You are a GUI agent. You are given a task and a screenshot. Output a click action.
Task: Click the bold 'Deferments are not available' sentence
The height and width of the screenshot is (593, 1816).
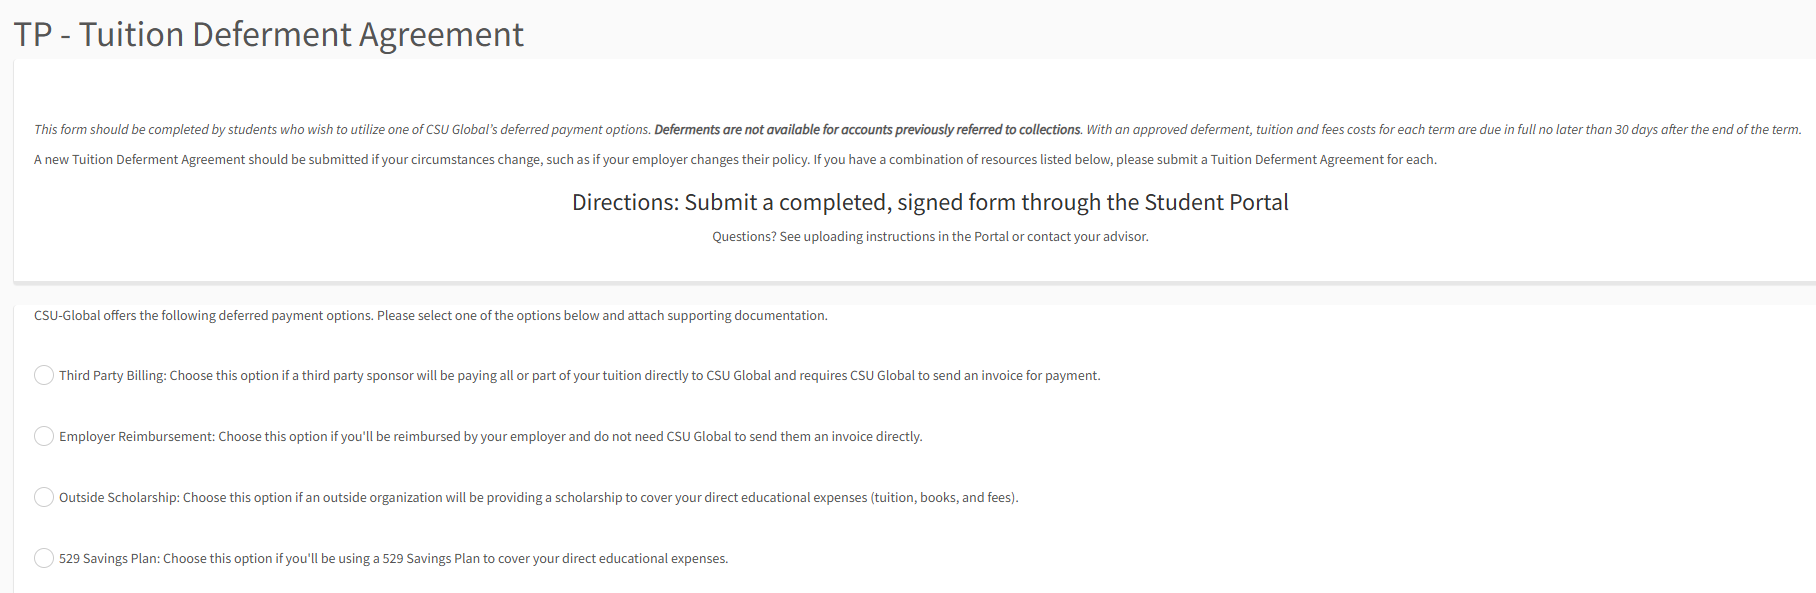[x=867, y=130]
